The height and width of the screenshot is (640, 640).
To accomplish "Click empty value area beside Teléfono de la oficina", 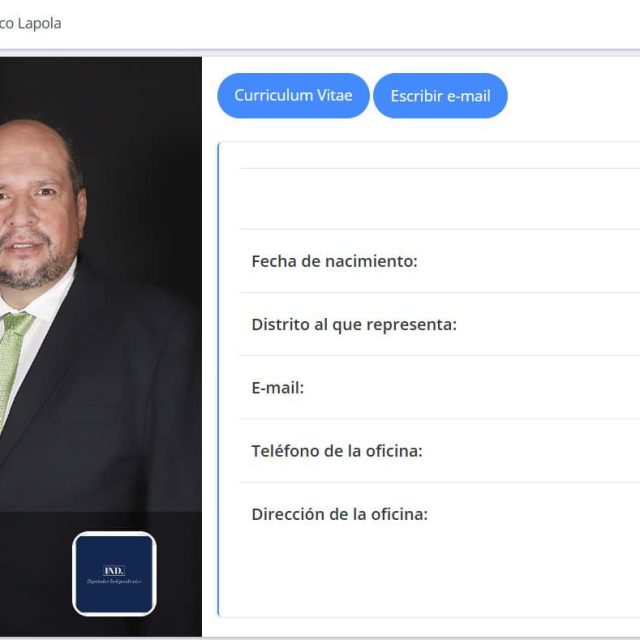I will (x=531, y=451).
